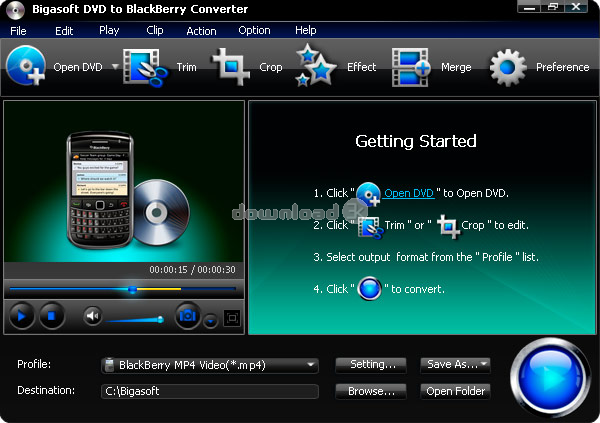600x423 pixels.
Task: Click the time display 00:00:15 / 00:00:30
Action: [x=192, y=270]
